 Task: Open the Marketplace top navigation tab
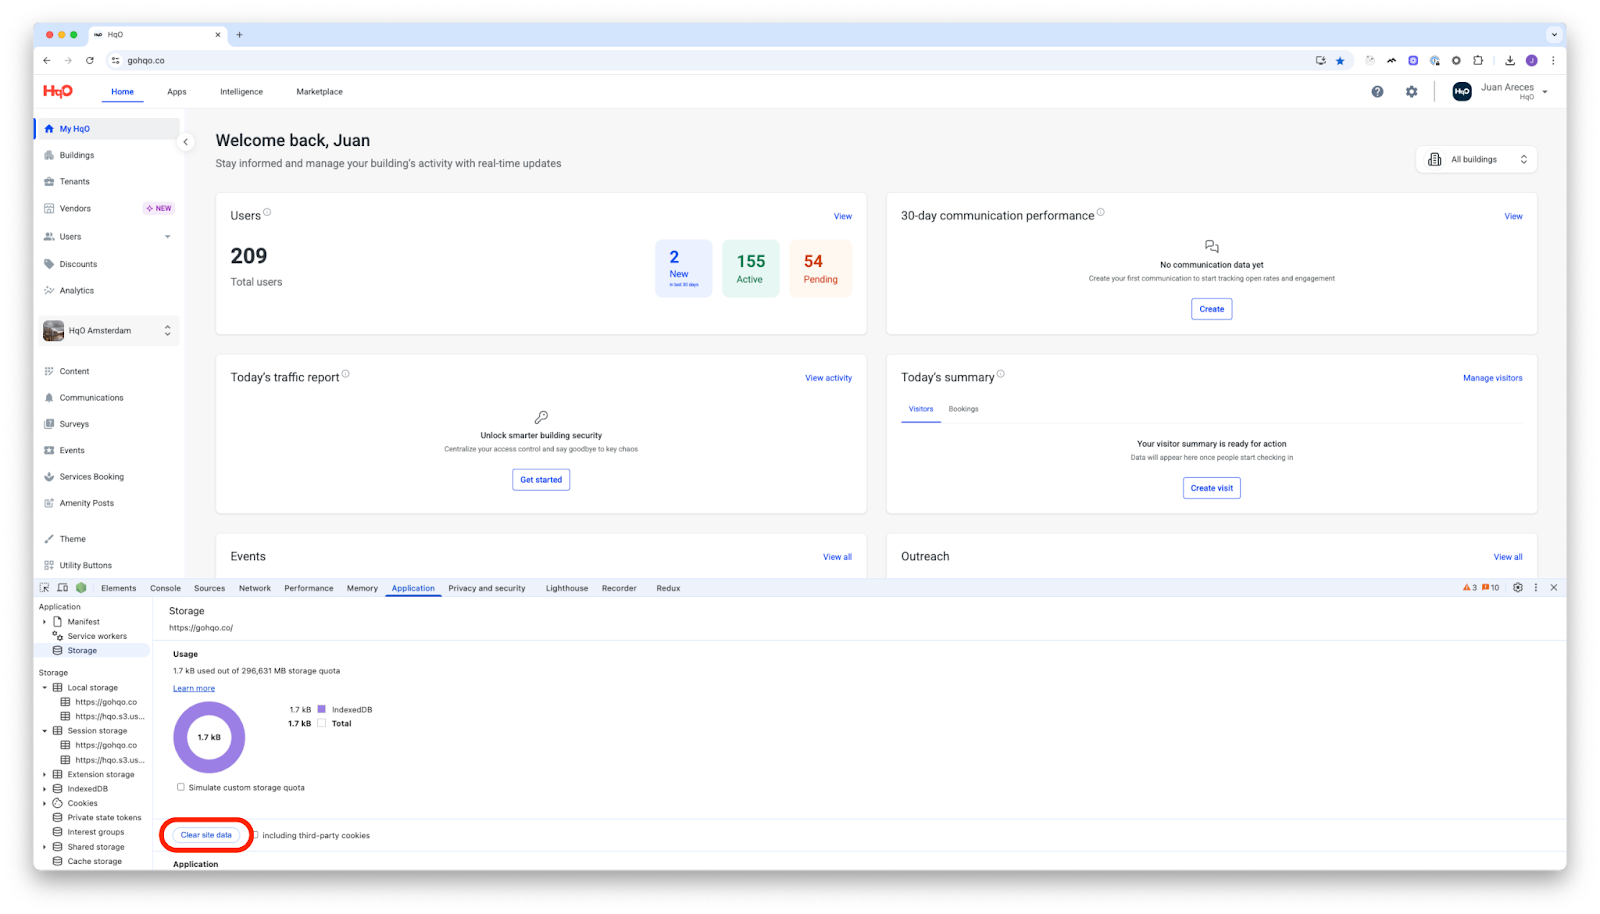pyautogui.click(x=319, y=92)
